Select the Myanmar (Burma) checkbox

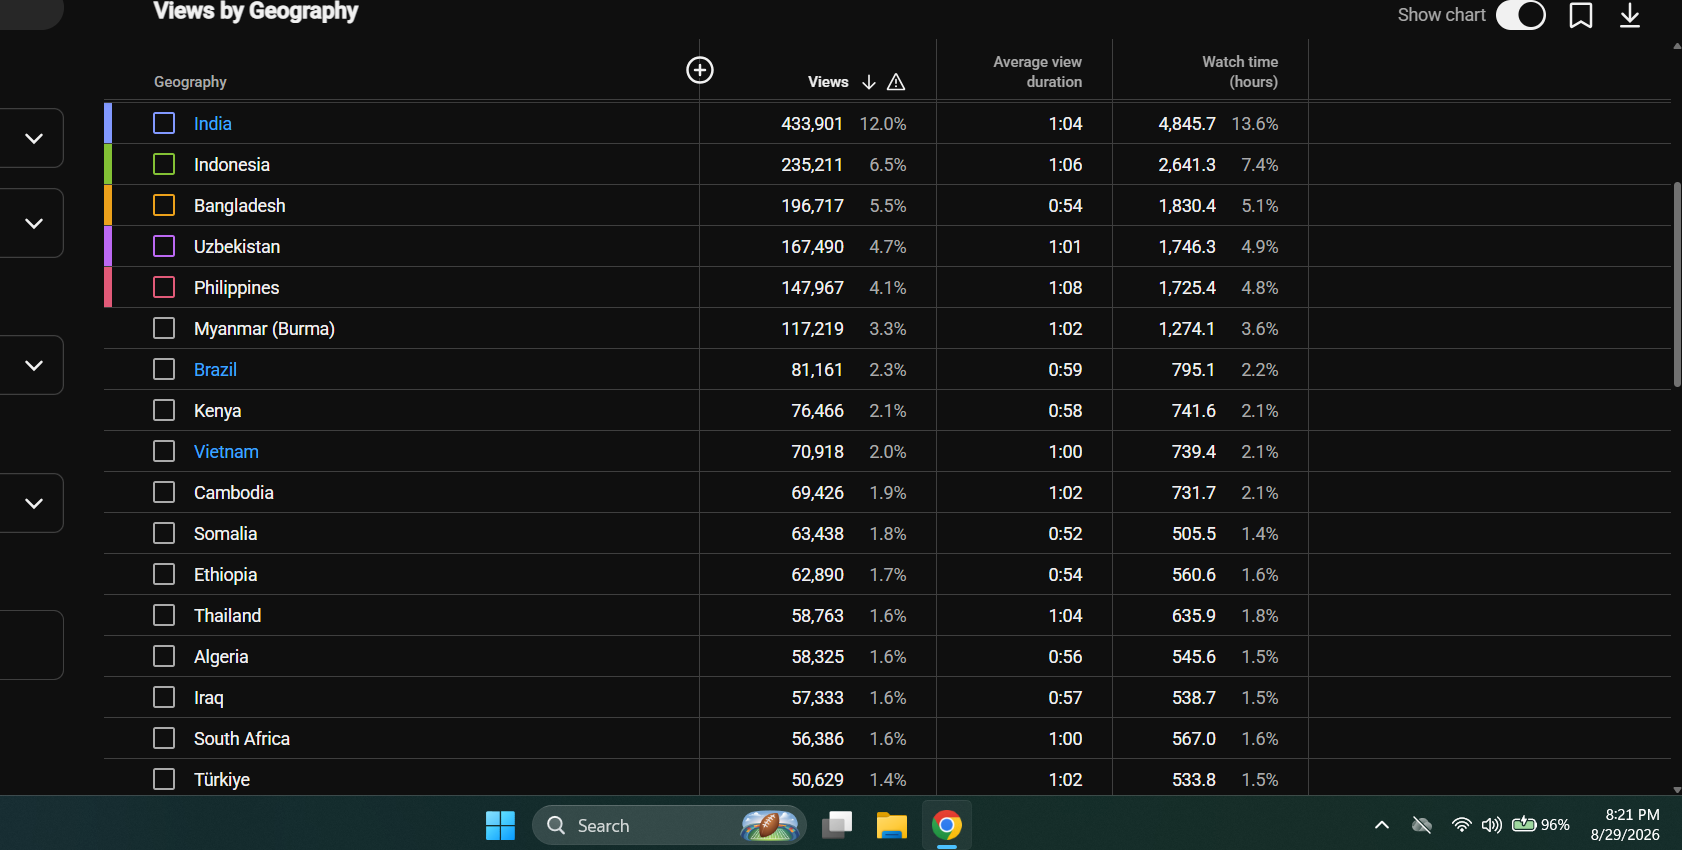coord(164,328)
